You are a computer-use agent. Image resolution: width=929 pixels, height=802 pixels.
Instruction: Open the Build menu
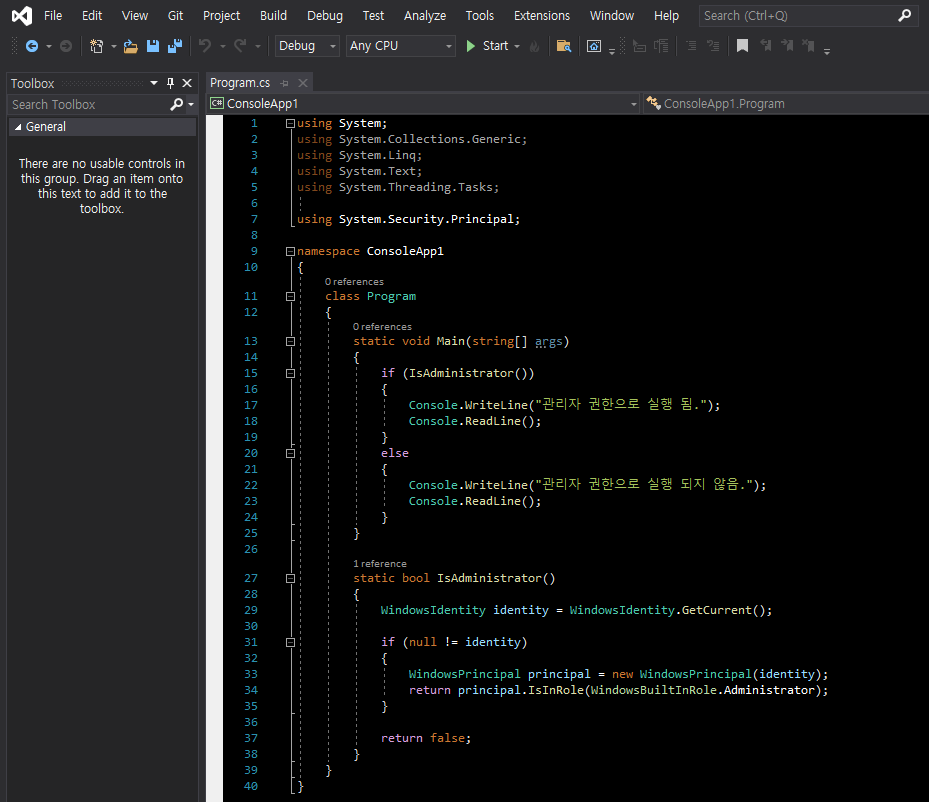point(273,15)
